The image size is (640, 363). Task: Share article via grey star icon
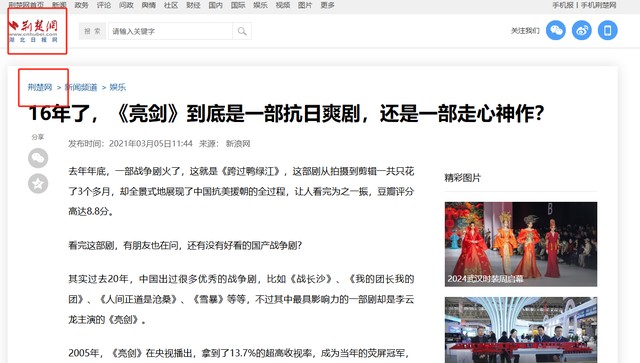(x=38, y=184)
